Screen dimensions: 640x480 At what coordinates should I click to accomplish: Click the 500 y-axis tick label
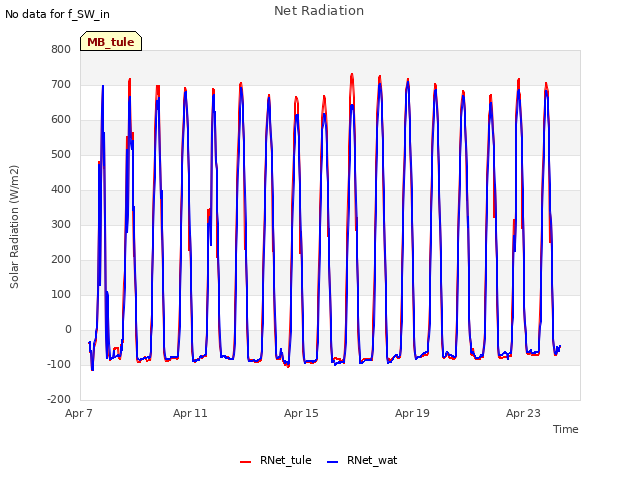point(61,155)
